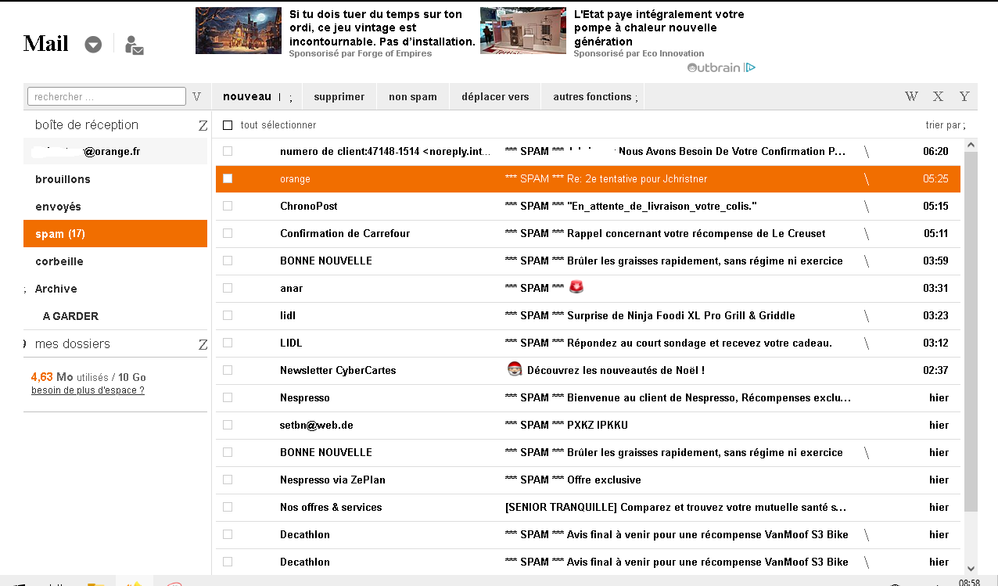Expand the Archive folder tree
998x586 pixels.
(x=25, y=290)
